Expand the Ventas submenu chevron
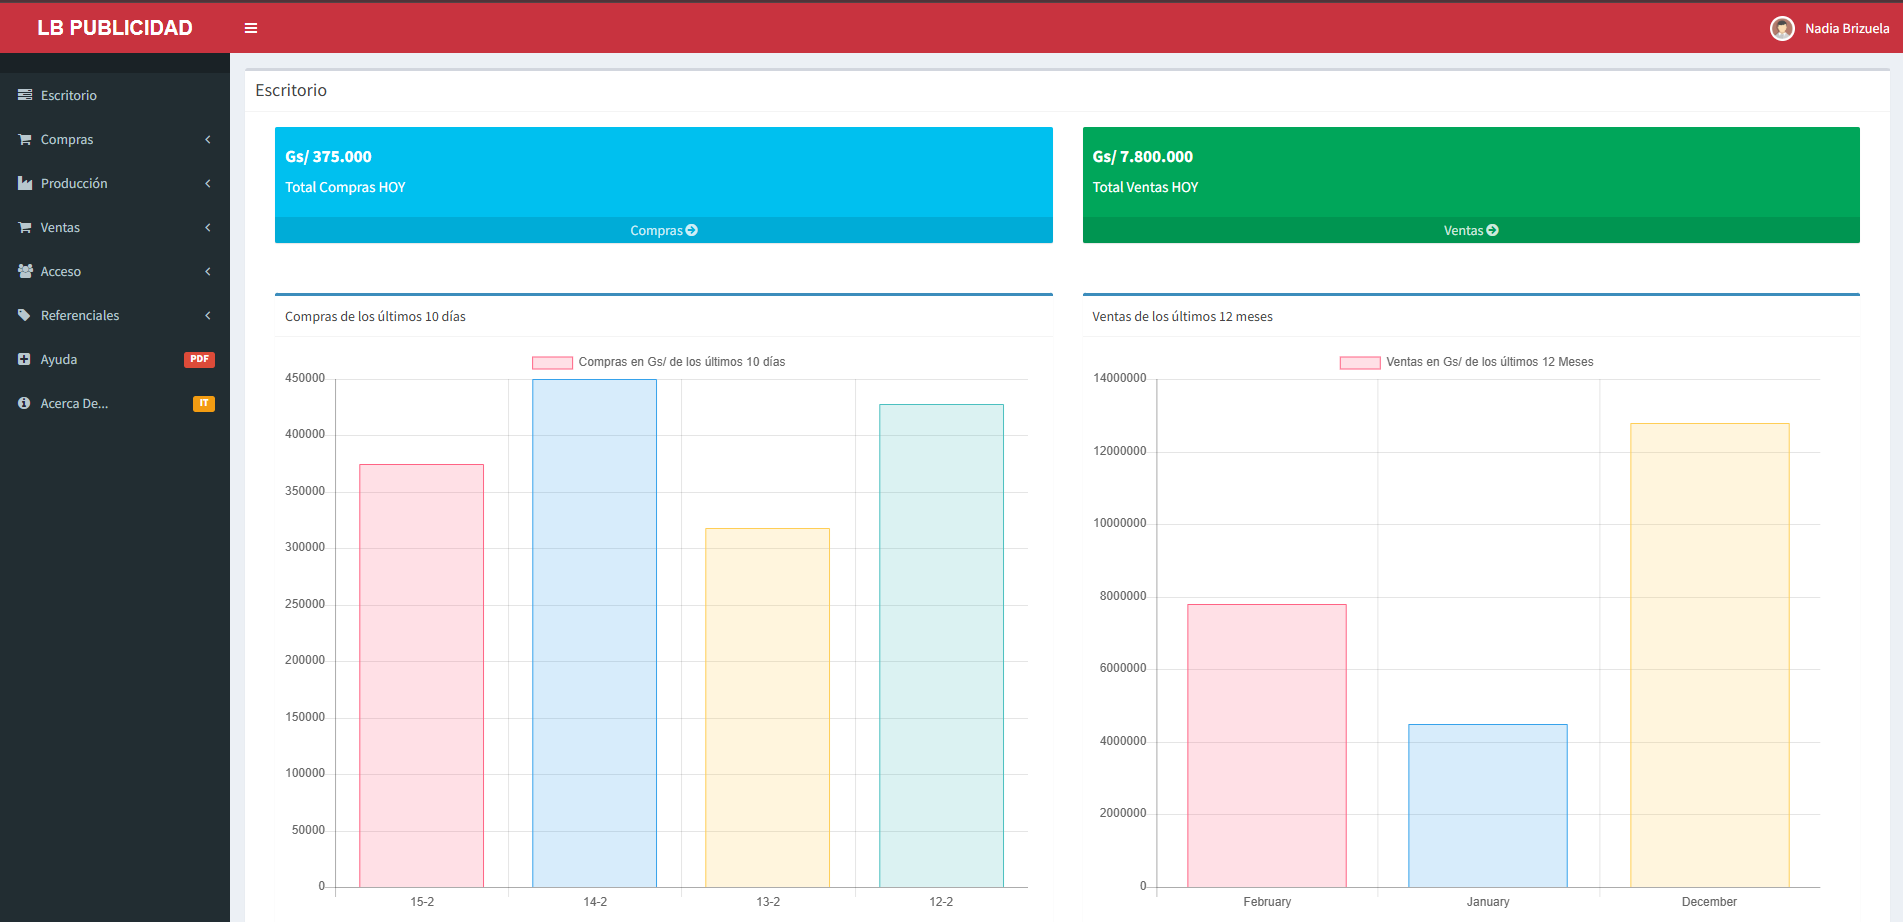 click(208, 227)
